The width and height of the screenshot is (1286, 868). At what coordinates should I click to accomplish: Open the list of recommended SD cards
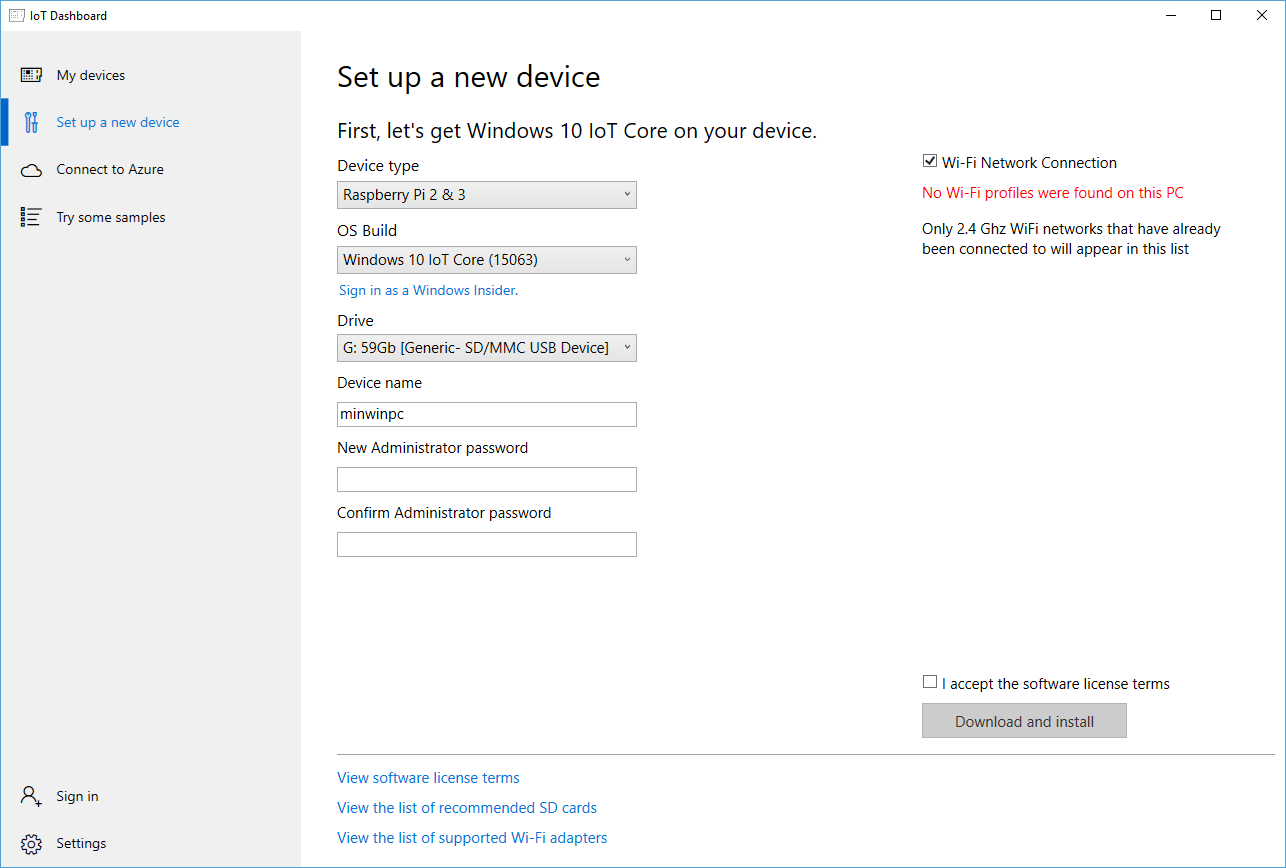pos(467,807)
